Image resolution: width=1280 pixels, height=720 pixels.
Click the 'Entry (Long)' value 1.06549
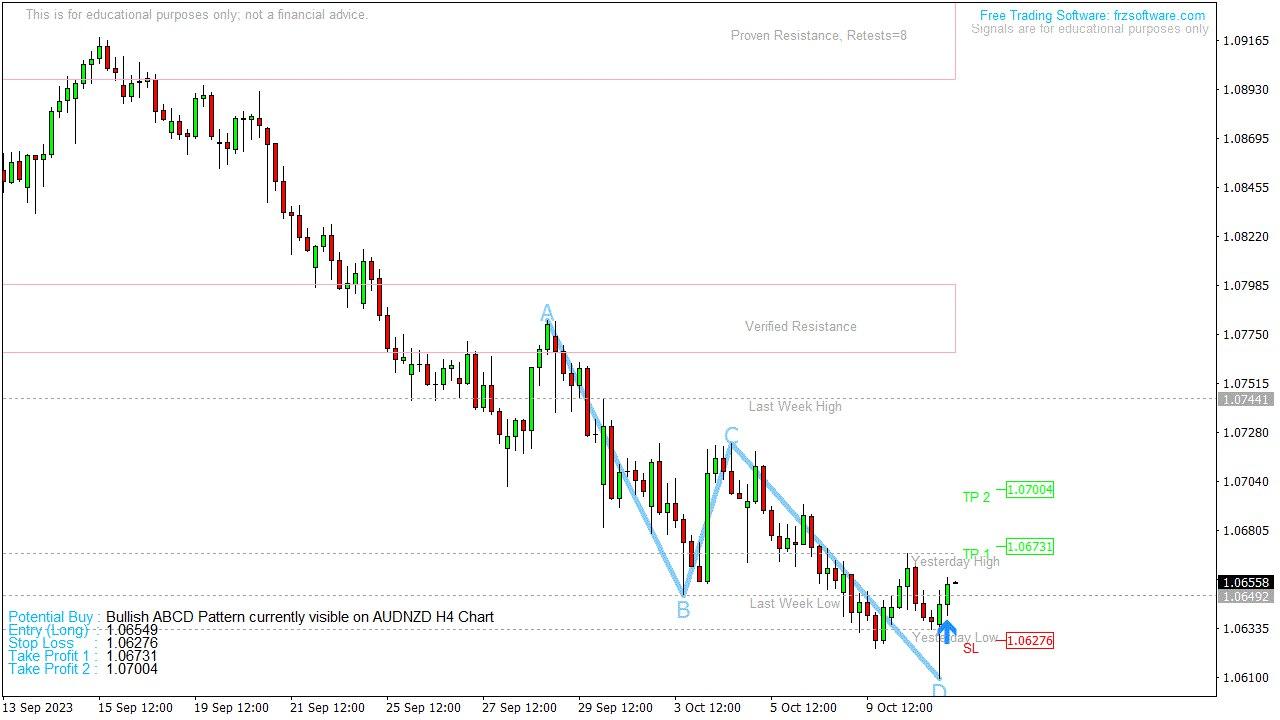[132, 630]
